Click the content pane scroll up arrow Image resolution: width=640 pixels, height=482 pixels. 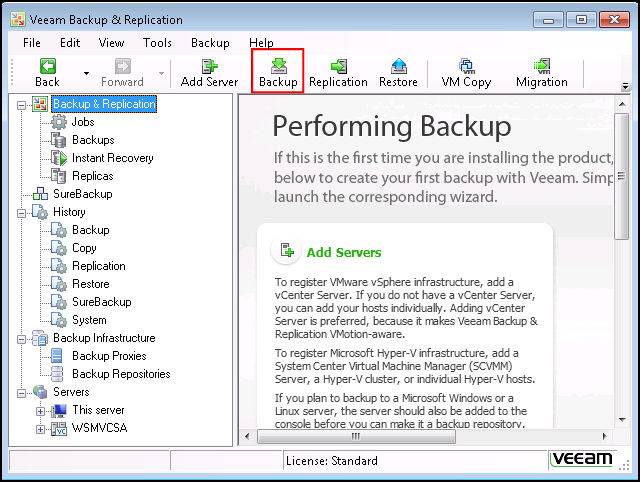[622, 104]
